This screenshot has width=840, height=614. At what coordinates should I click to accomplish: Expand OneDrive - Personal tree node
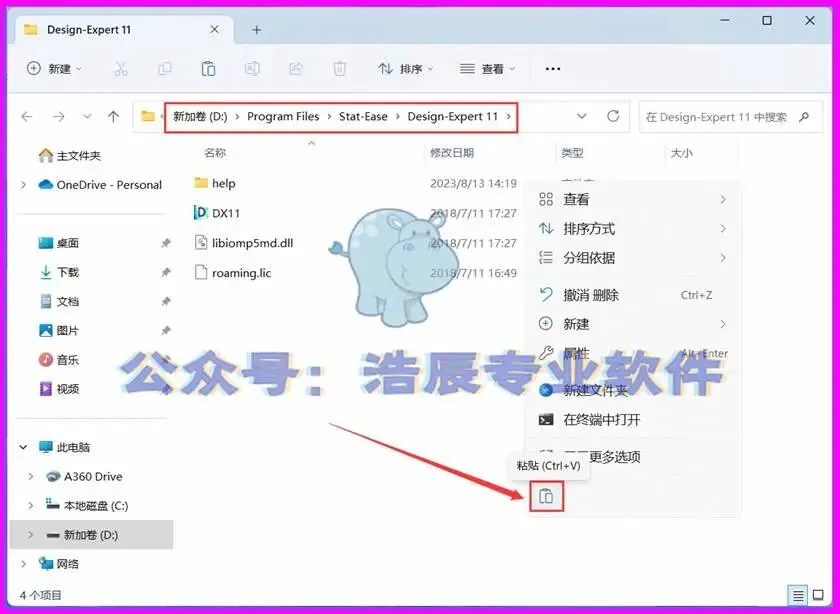pos(24,185)
